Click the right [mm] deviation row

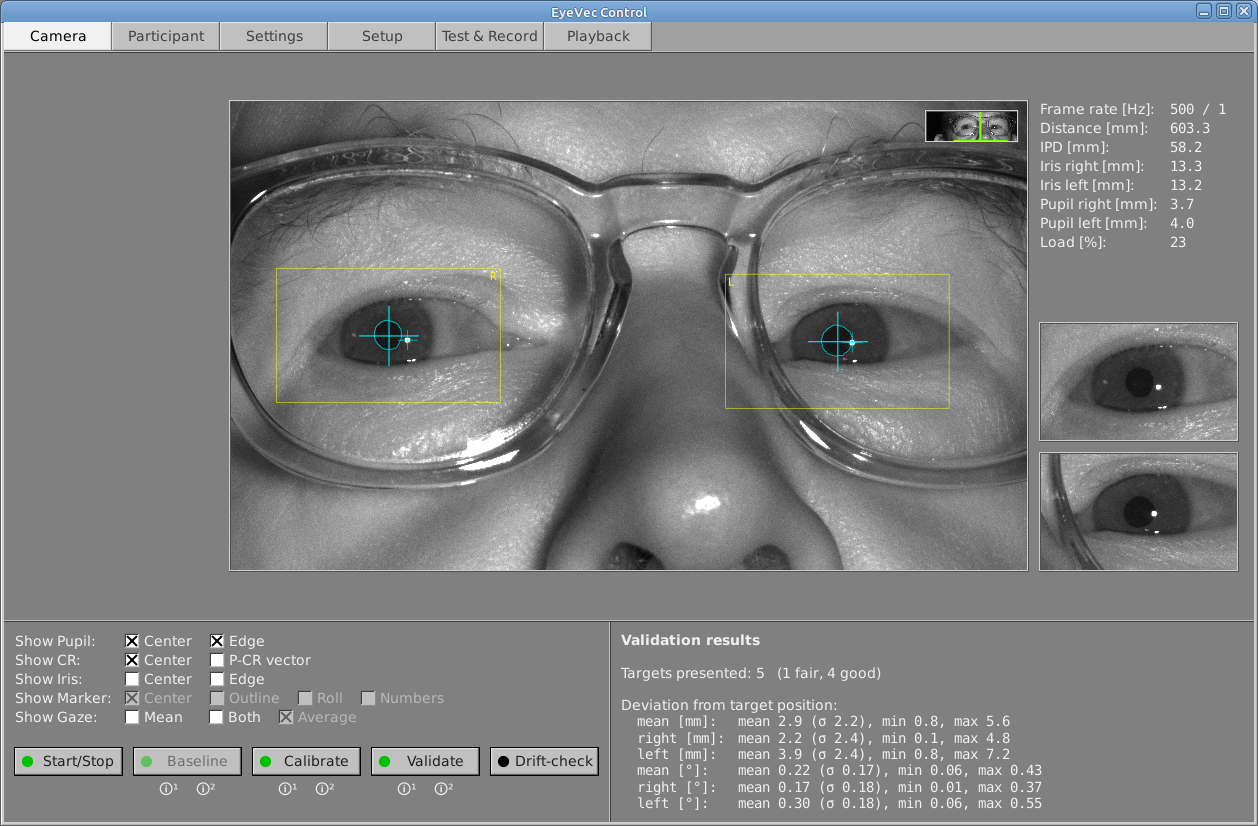(824, 738)
